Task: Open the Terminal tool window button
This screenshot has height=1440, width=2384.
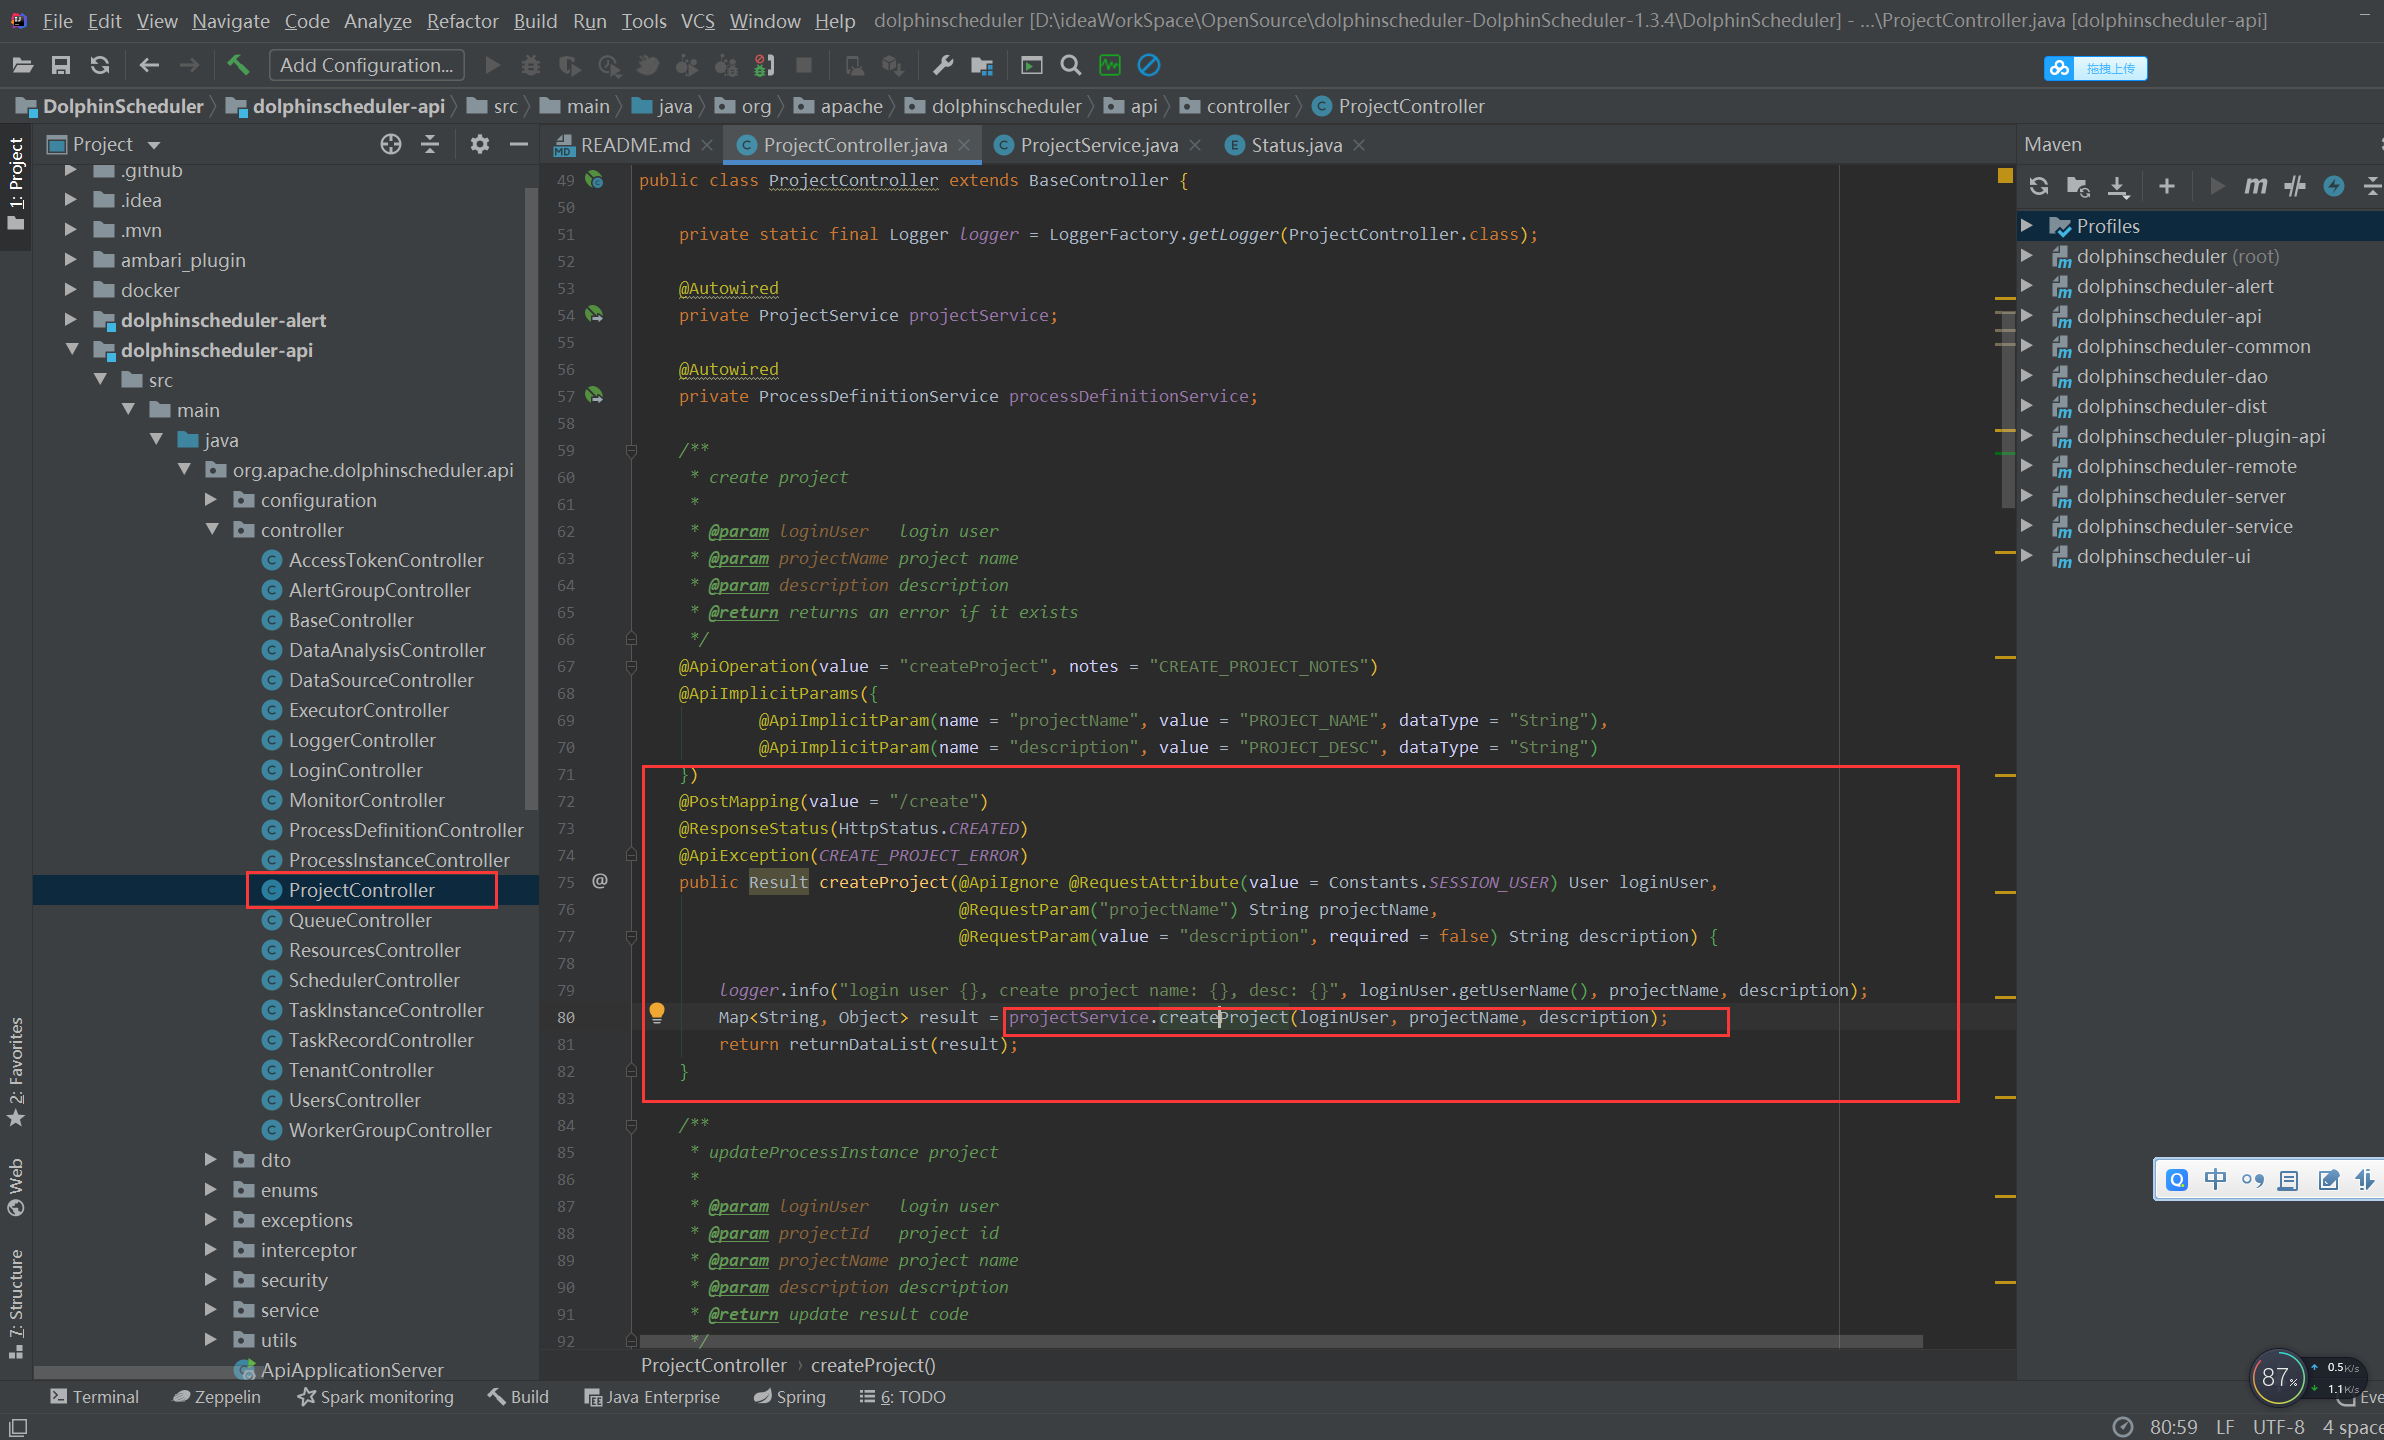Action: tap(95, 1397)
